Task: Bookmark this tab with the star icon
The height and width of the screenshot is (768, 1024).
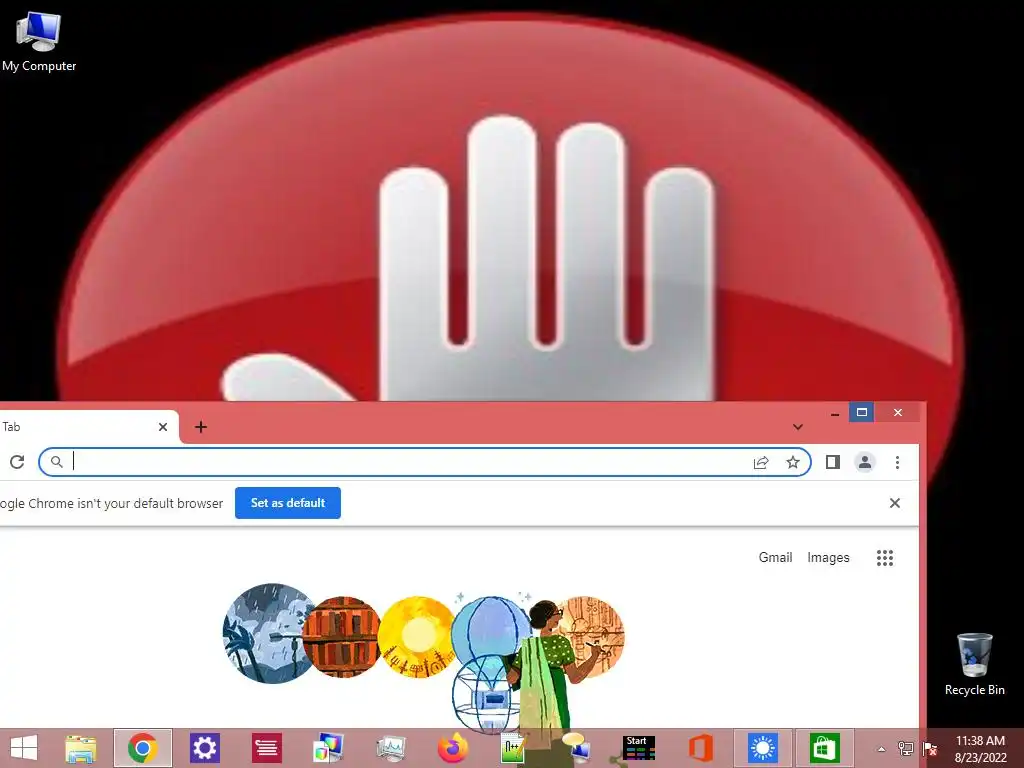Action: click(793, 462)
